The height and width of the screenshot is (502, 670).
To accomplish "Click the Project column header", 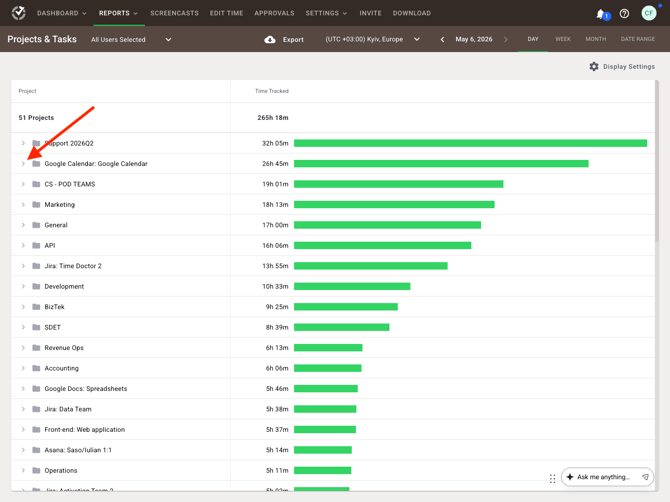I will tap(27, 91).
